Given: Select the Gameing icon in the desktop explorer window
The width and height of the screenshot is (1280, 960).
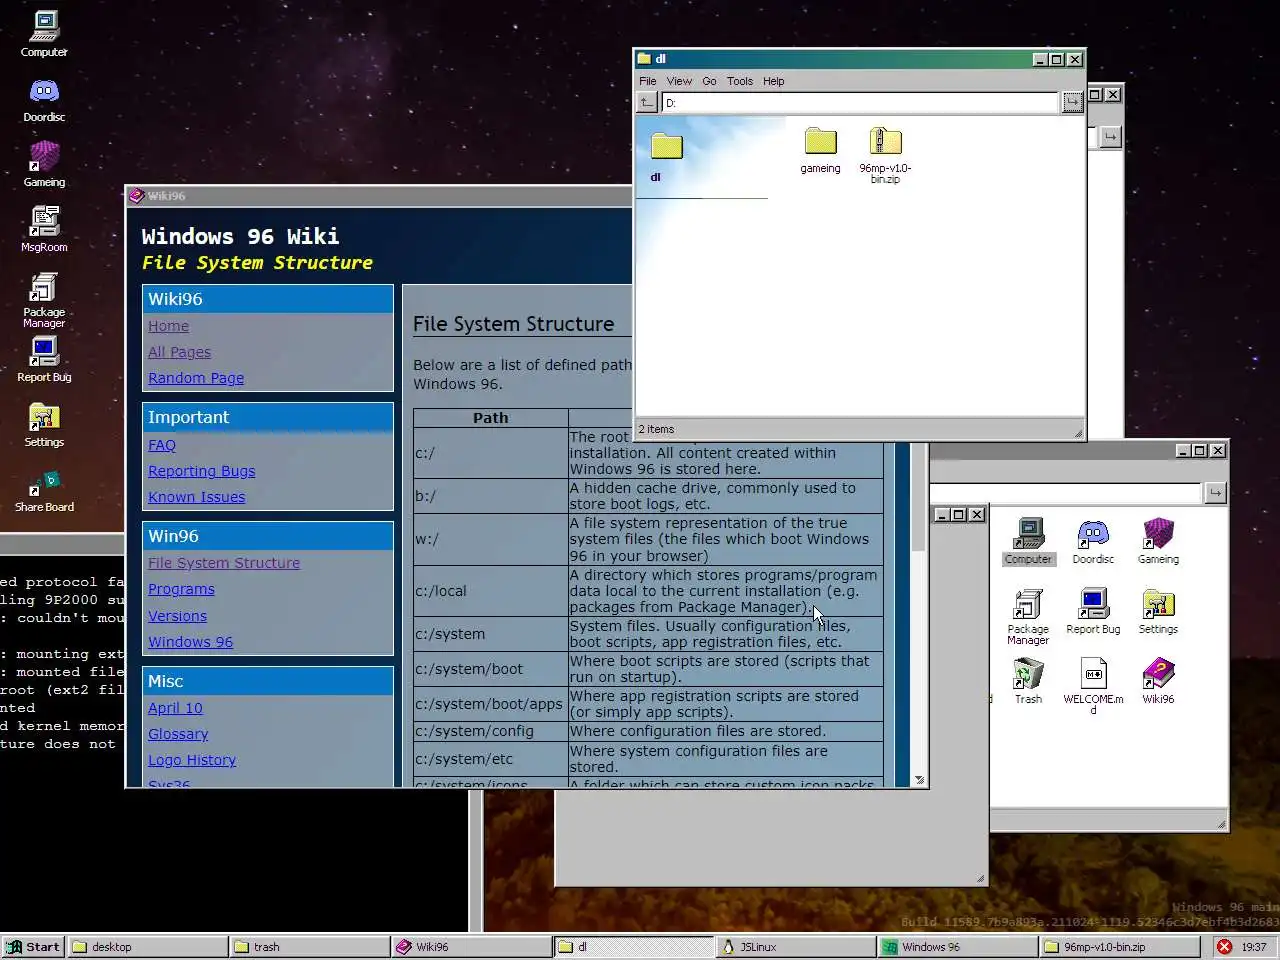Looking at the screenshot, I should 1158,542.
